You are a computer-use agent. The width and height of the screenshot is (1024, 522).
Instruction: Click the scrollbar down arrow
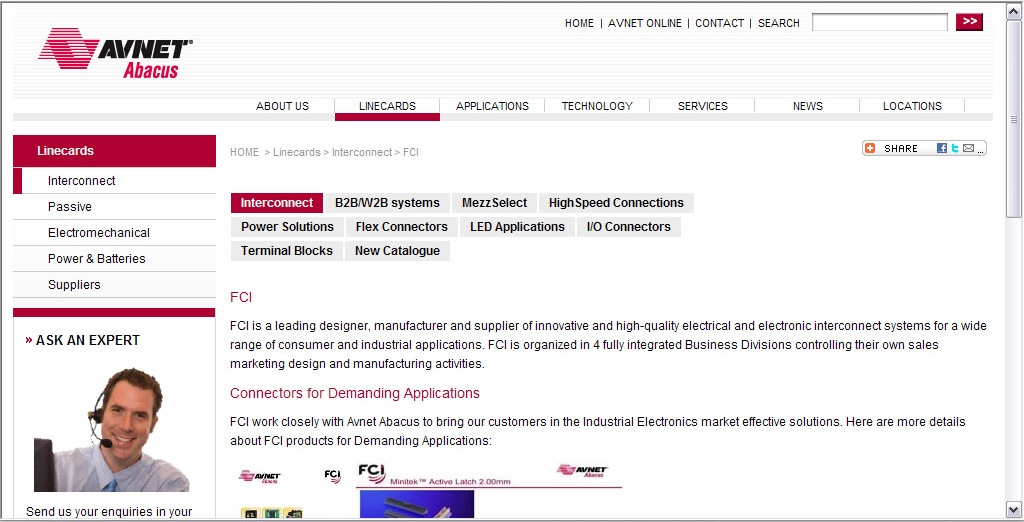coord(1014,510)
